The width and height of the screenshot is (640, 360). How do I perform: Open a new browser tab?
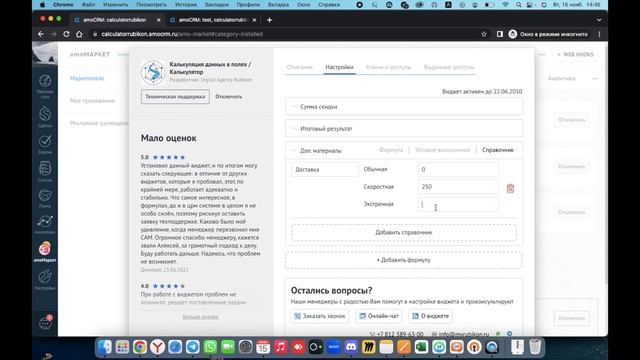269,20
